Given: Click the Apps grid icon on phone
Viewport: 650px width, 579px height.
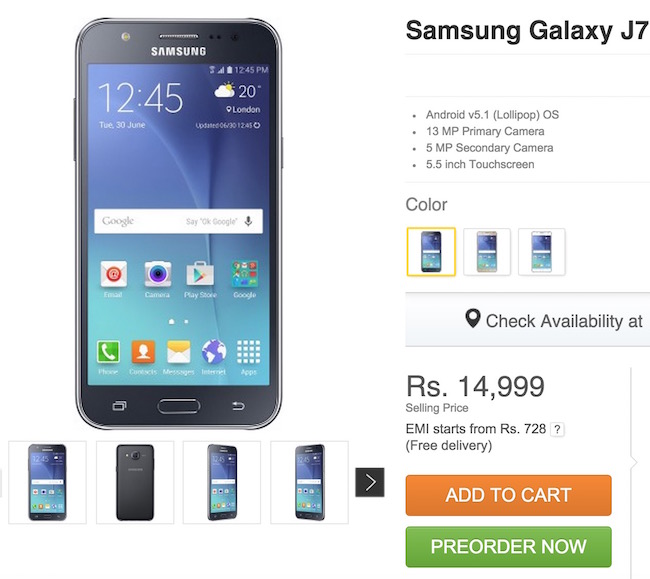Looking at the screenshot, I should tap(249, 352).
